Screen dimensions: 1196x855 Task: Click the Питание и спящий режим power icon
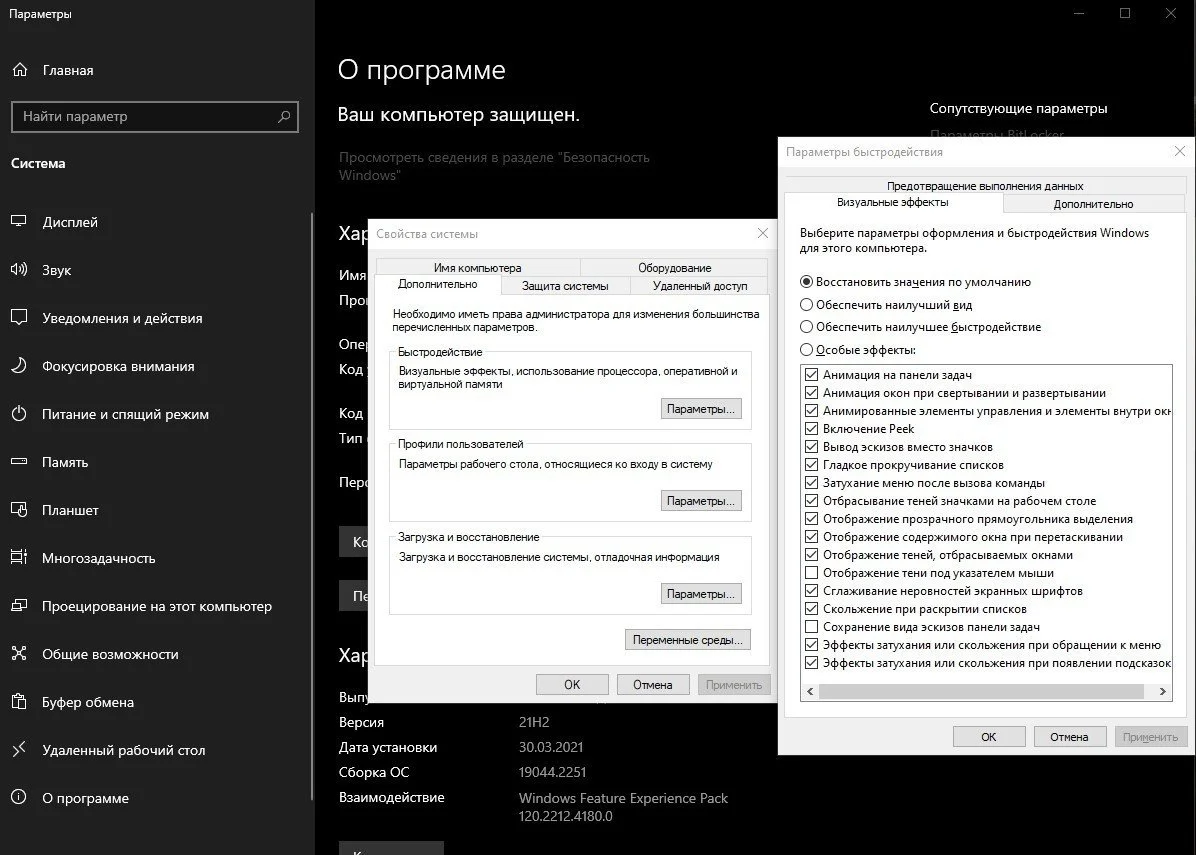[19, 413]
